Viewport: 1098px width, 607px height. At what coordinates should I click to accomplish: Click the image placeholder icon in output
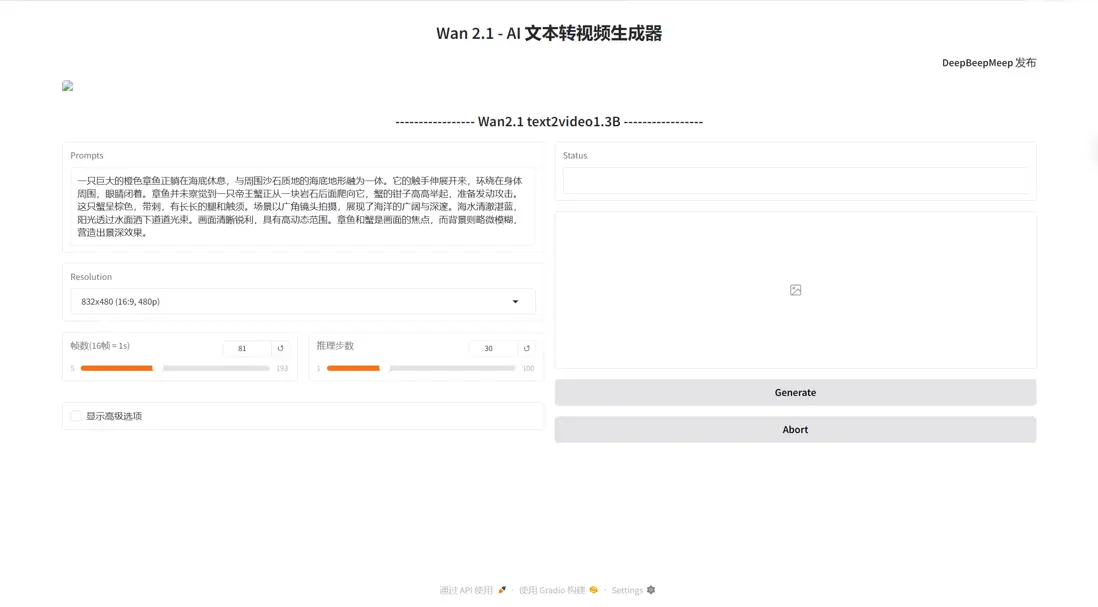(795, 290)
